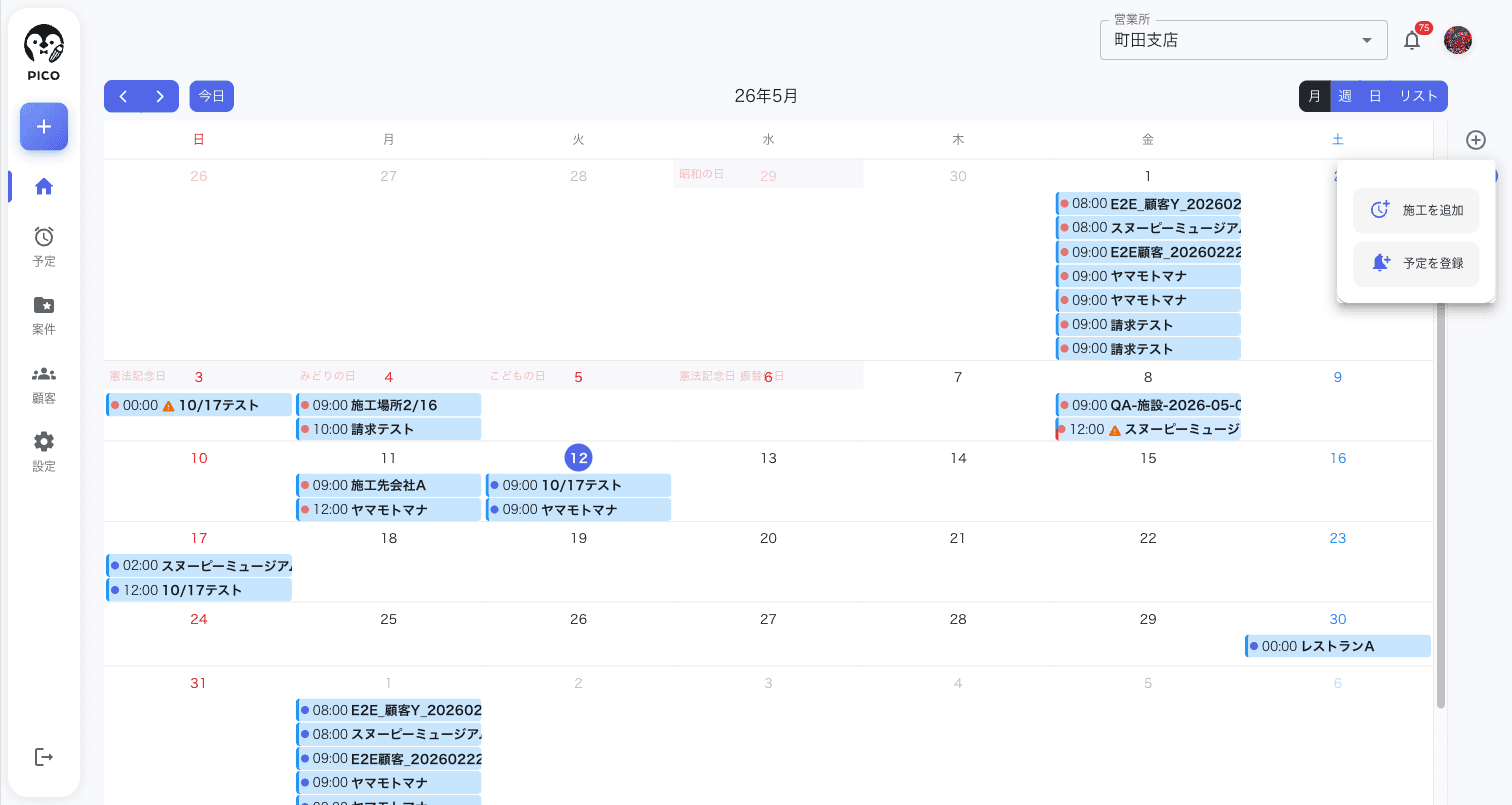Screen dimensions: 1512x805
Task: Open June 1 08:00 E2E_顧客Y event
Action: (389, 710)
